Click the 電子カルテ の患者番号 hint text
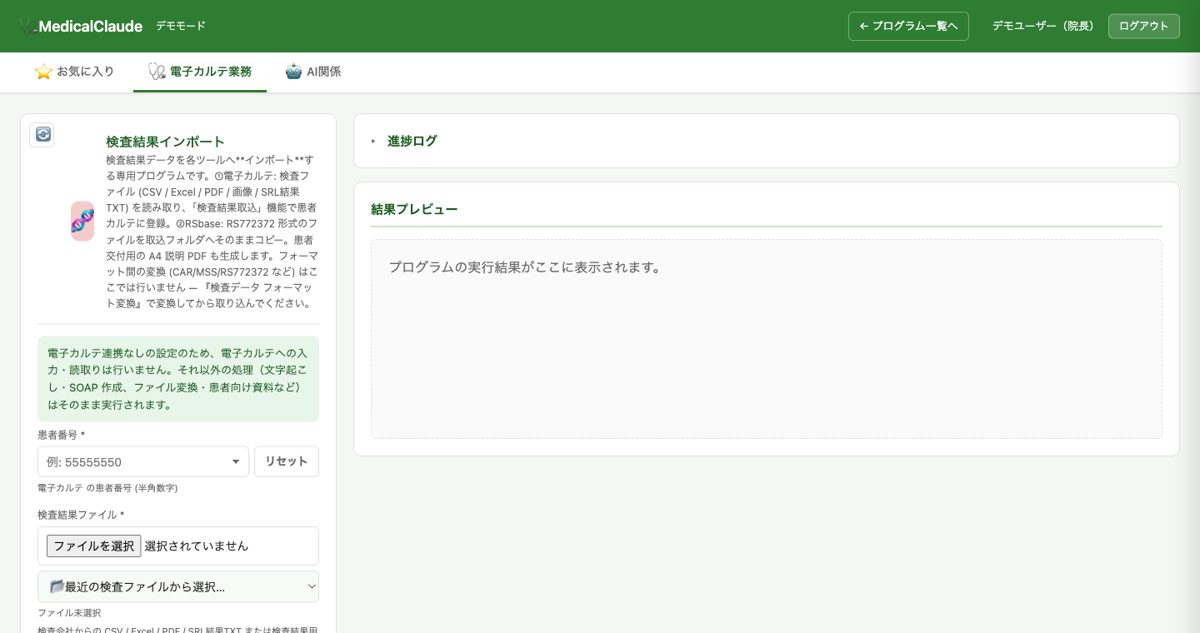The height and width of the screenshot is (633, 1200). click(x=107, y=488)
